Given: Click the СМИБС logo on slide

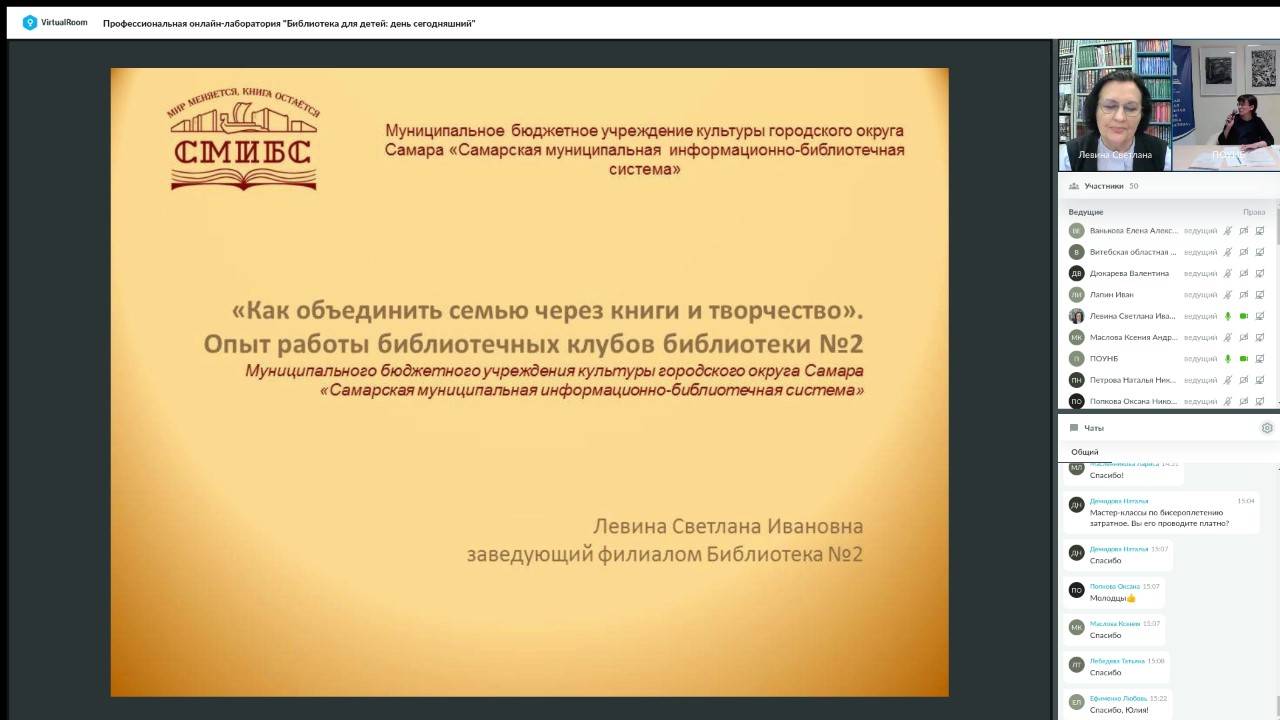Looking at the screenshot, I should pos(243,138).
